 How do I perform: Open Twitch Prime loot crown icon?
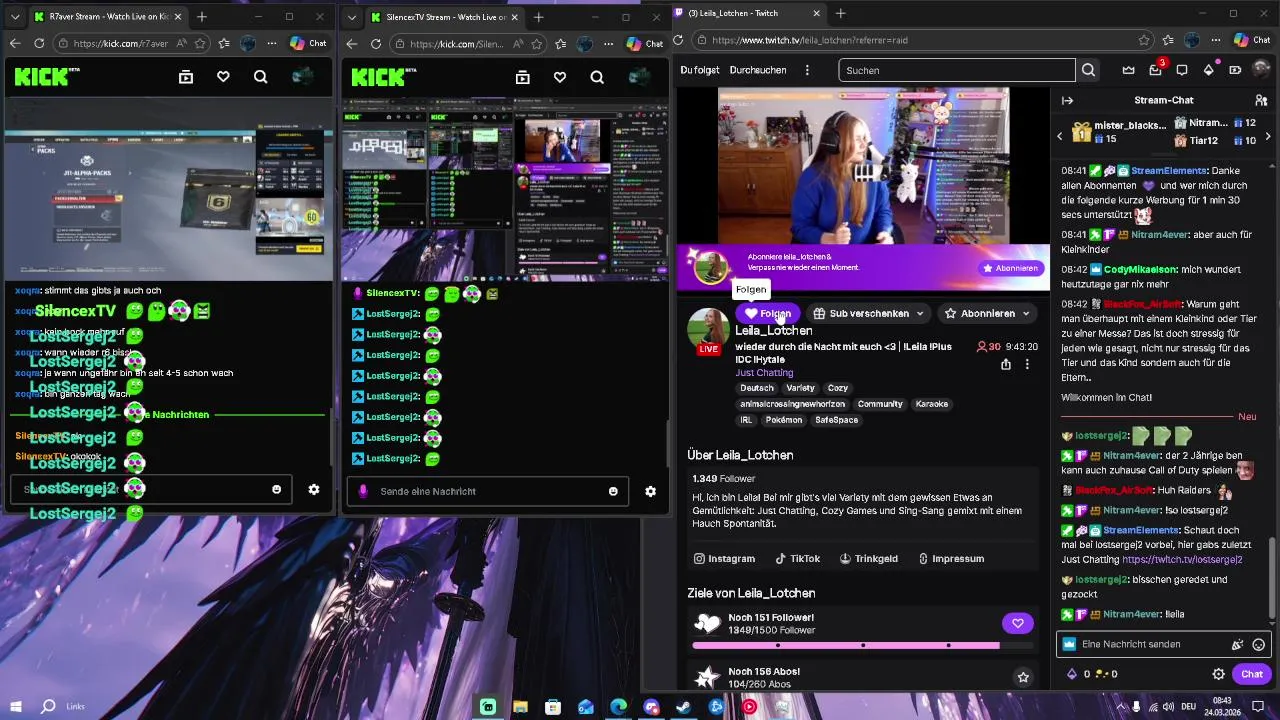pyautogui.click(x=1129, y=70)
